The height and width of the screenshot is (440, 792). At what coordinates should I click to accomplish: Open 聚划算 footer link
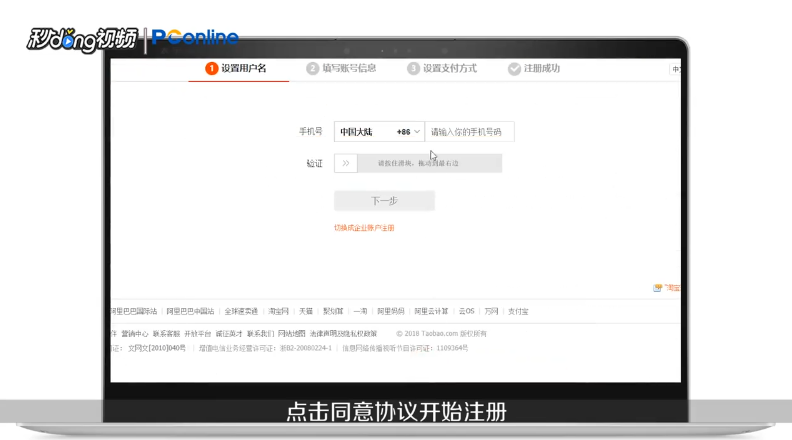[333, 311]
